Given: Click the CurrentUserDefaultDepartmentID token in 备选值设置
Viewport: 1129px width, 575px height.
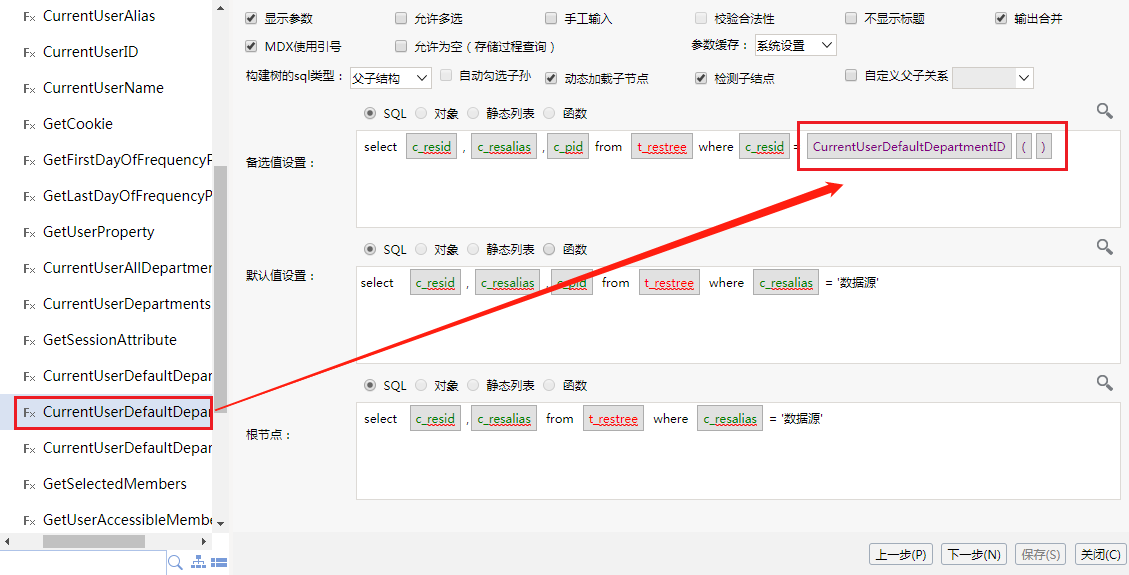Looking at the screenshot, I should [909, 147].
